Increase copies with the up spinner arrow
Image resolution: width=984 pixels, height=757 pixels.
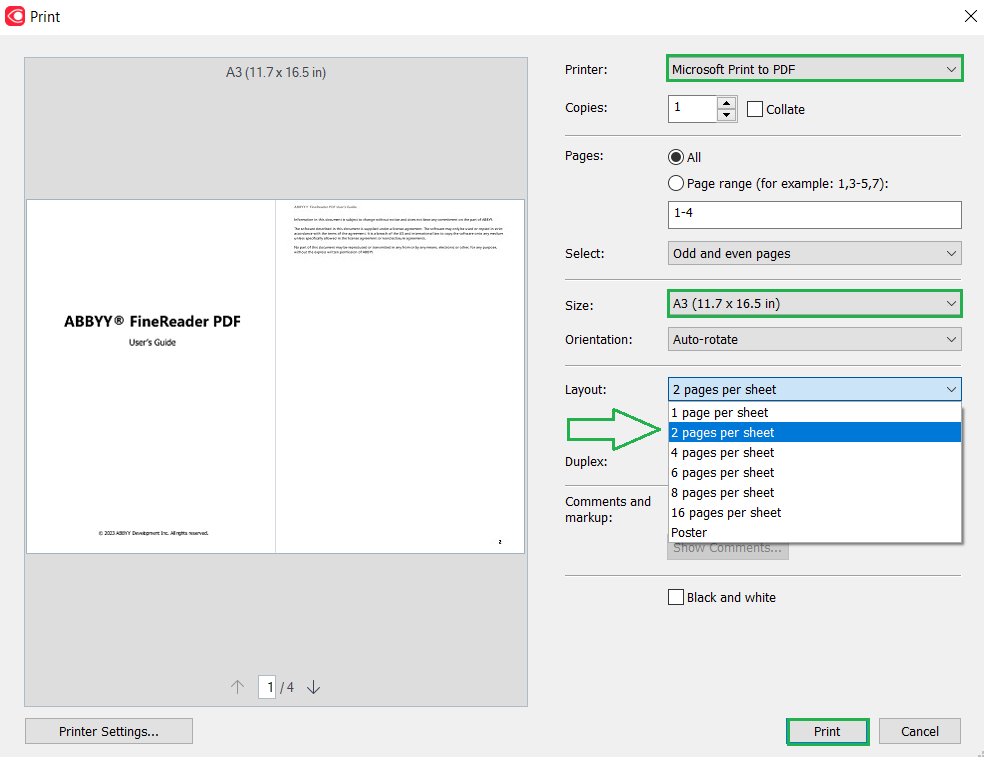coord(726,103)
